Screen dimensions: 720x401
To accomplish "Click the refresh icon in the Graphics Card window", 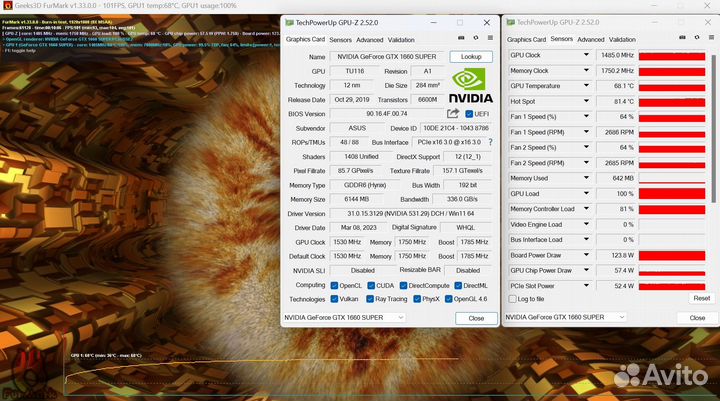I will (x=476, y=38).
